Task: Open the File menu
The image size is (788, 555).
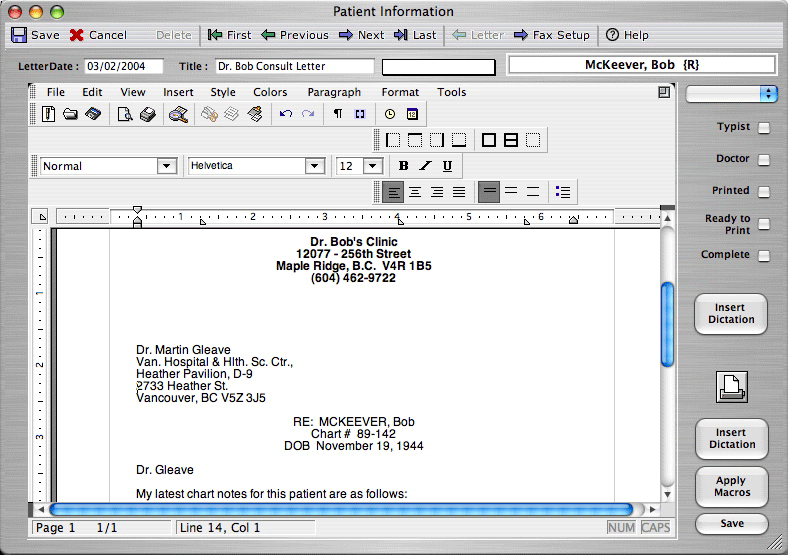Action: [x=56, y=92]
